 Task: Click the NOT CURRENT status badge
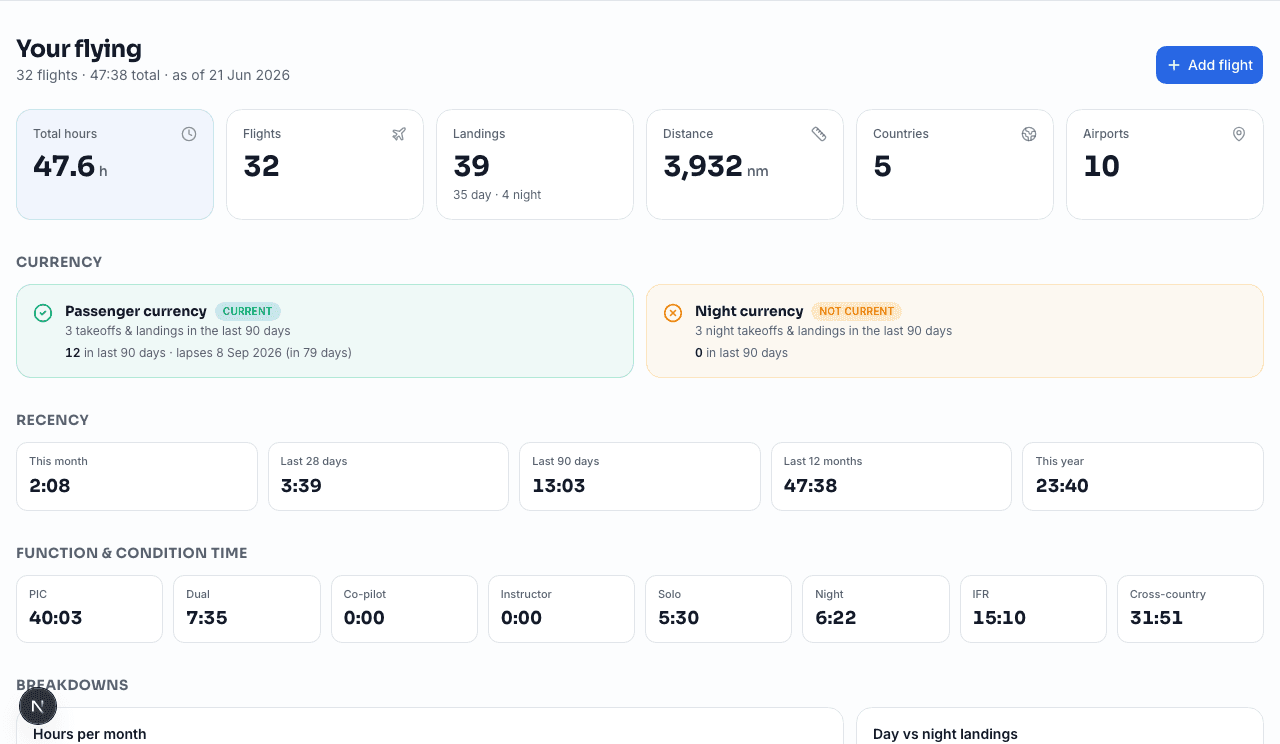click(856, 311)
